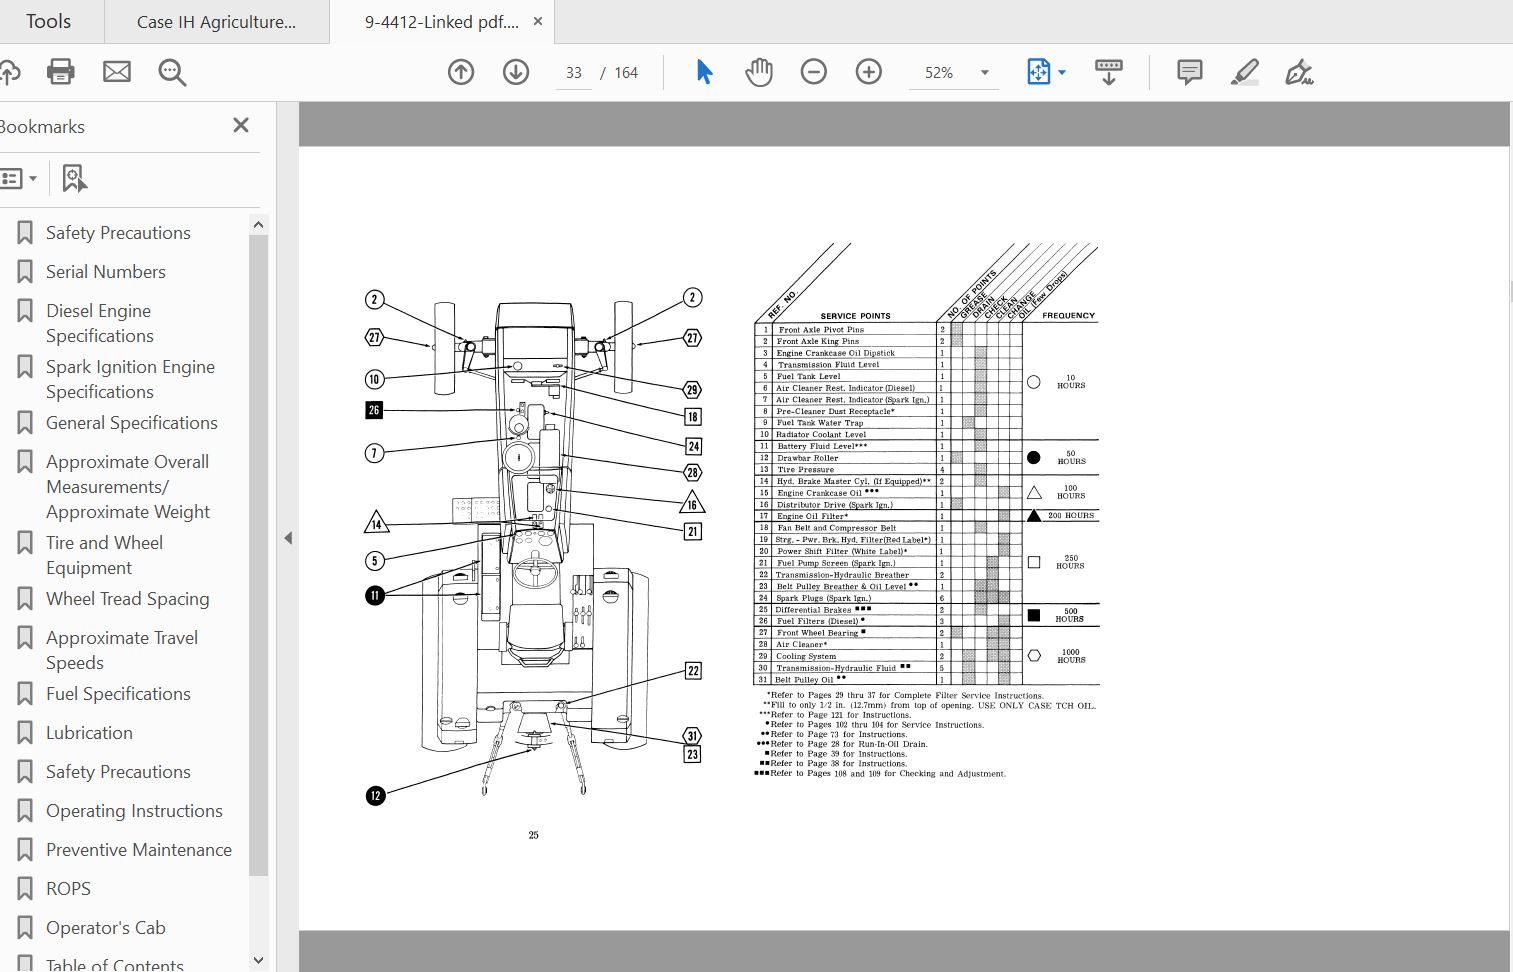Open the 52% zoom level dropdown

coord(984,73)
